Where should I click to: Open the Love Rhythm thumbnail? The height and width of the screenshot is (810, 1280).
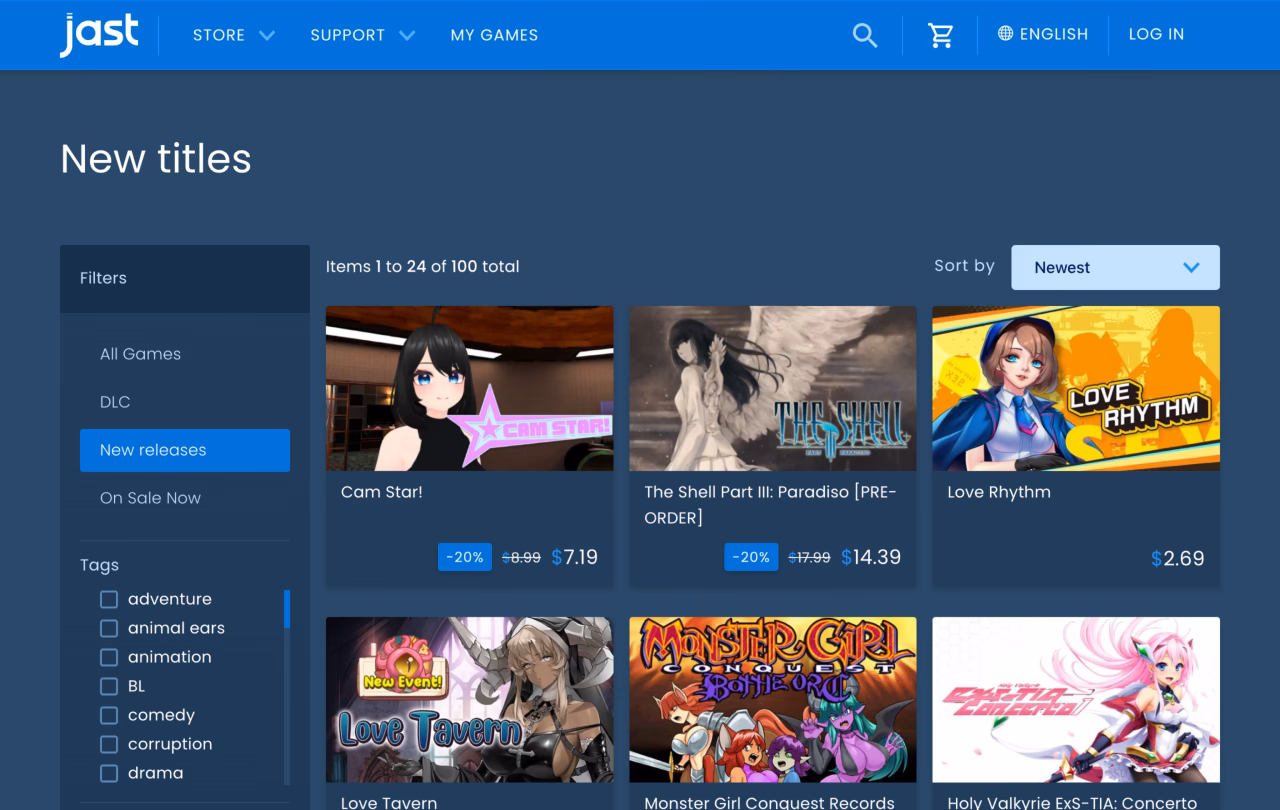1076,388
